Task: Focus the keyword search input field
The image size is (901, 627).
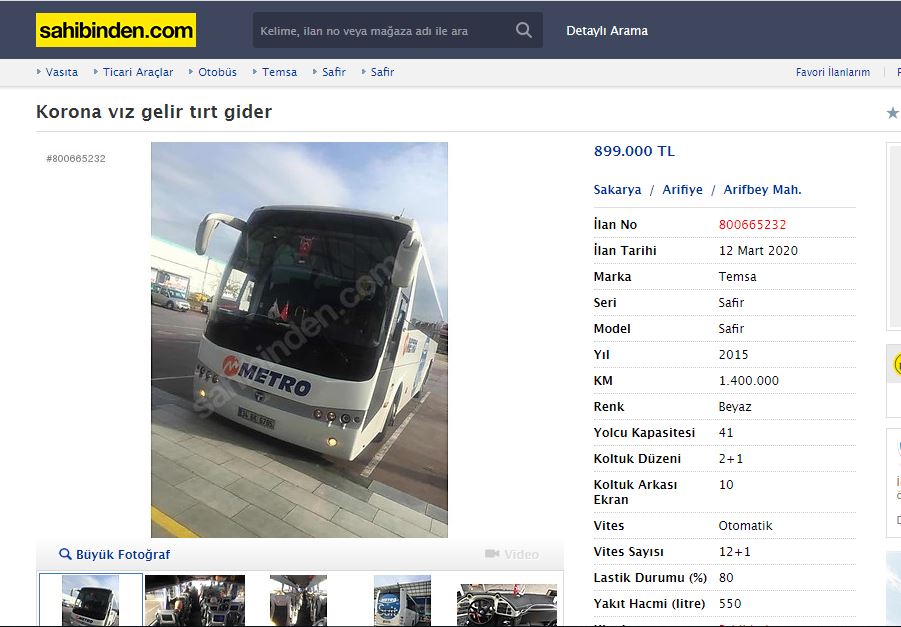Action: (382, 30)
